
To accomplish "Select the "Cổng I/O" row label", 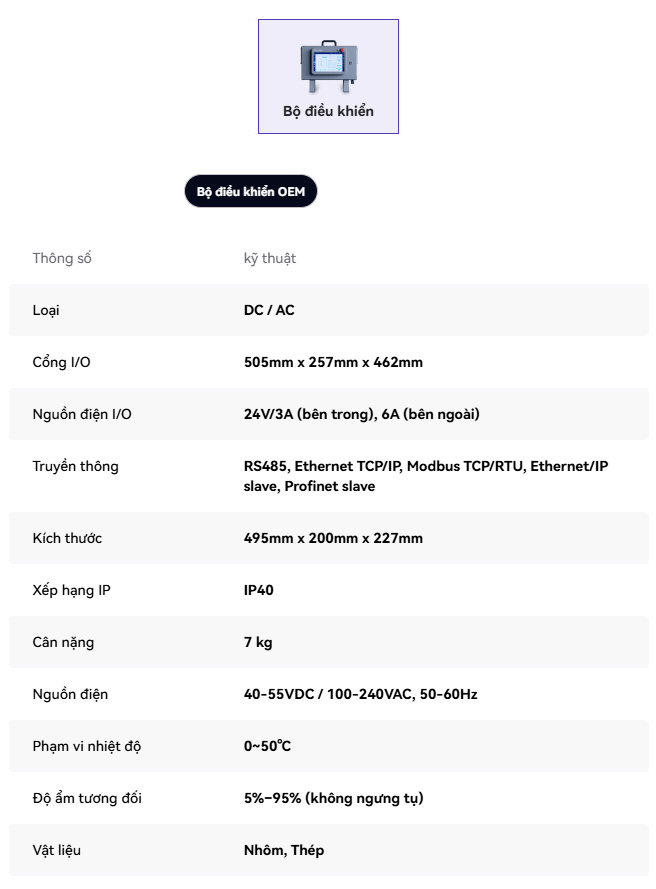I will pos(61,362).
